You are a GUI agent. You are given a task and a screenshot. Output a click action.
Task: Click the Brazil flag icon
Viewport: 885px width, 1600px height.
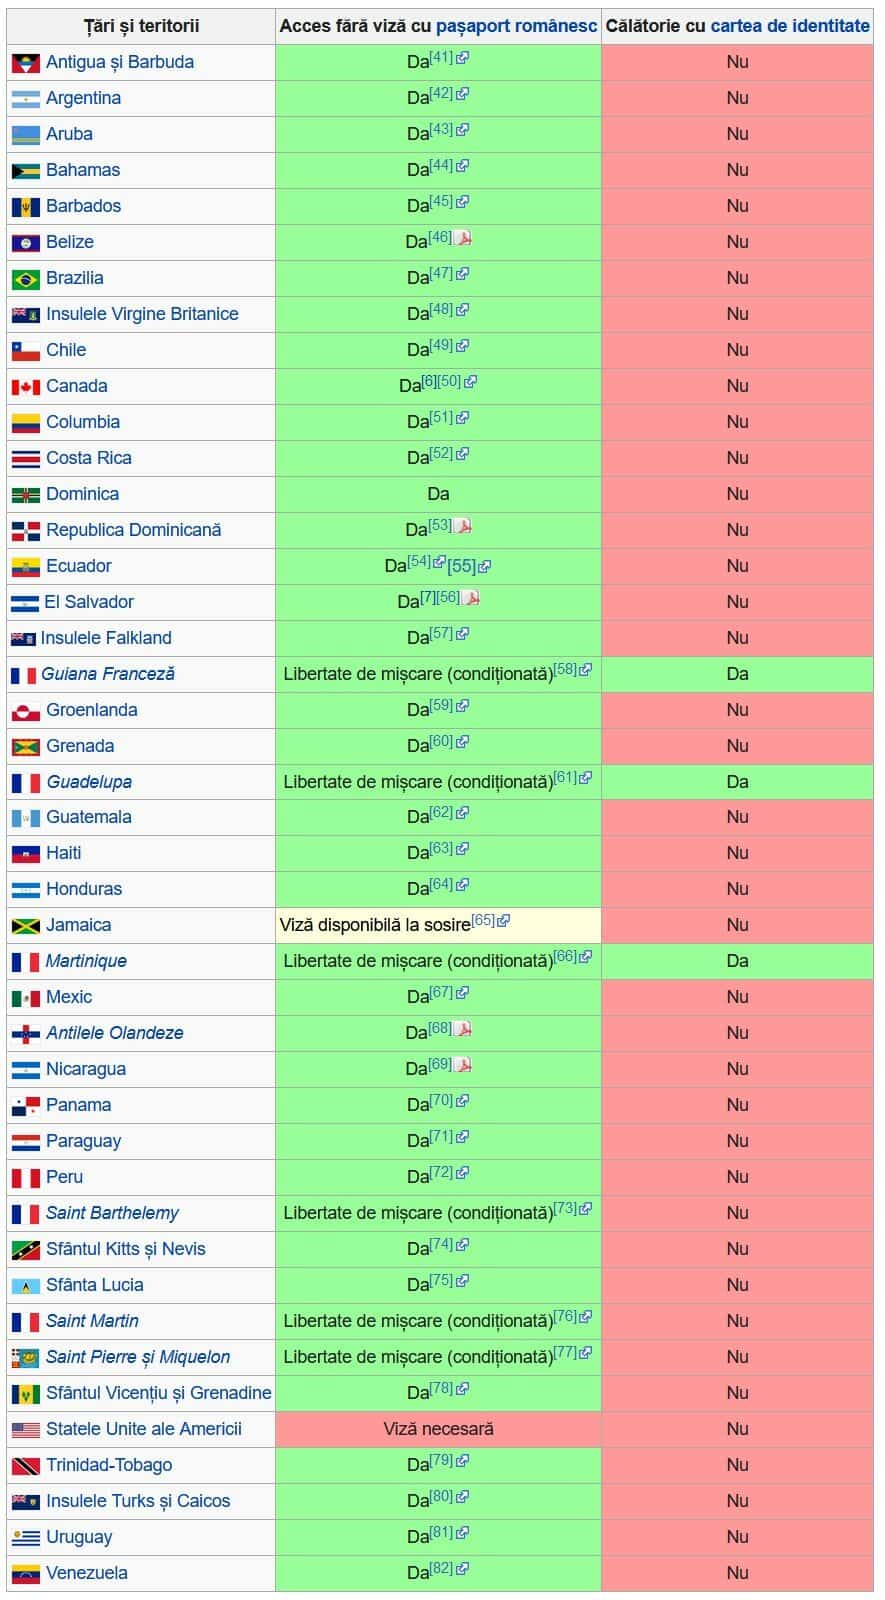(25, 279)
